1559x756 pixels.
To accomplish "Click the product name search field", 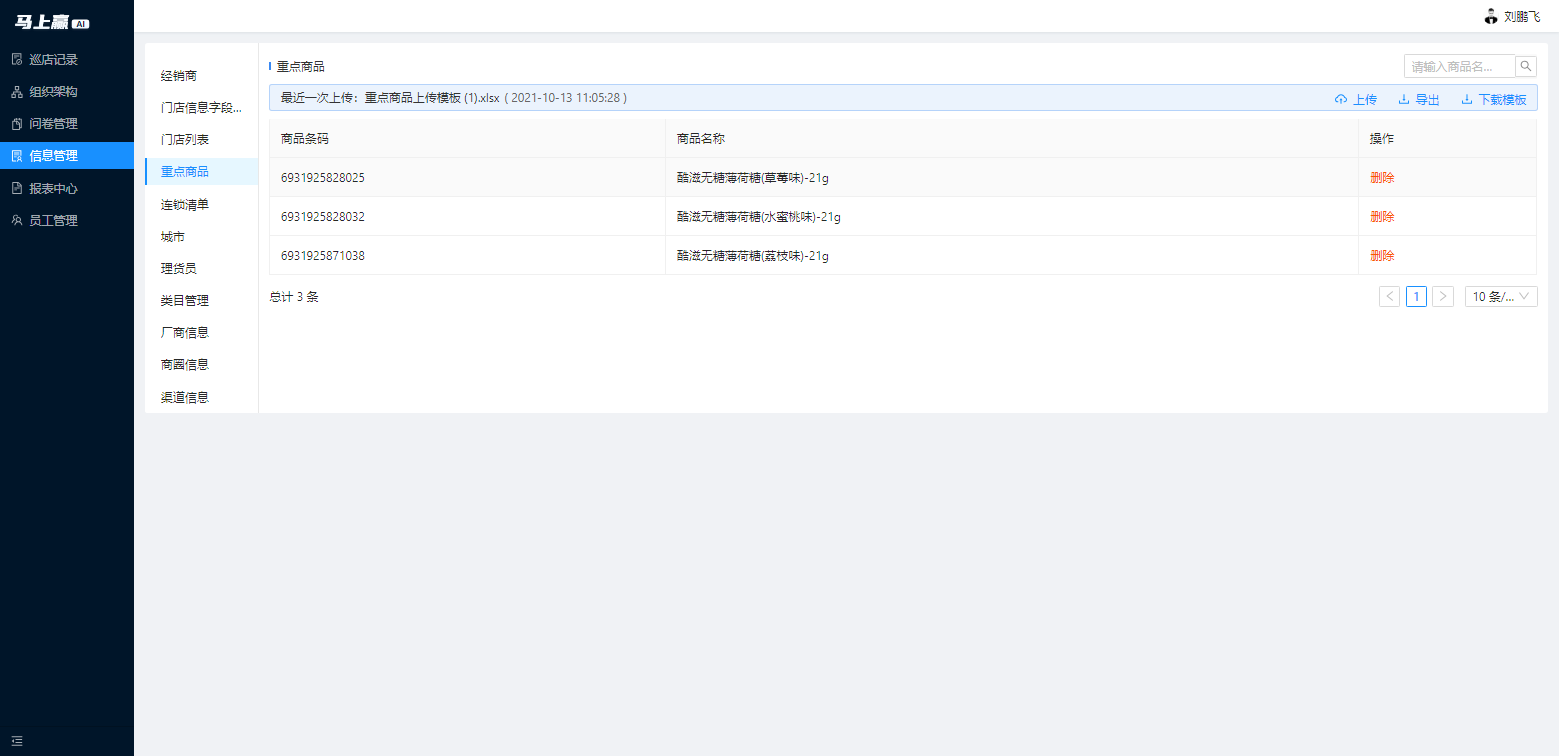I will pyautogui.click(x=1460, y=66).
